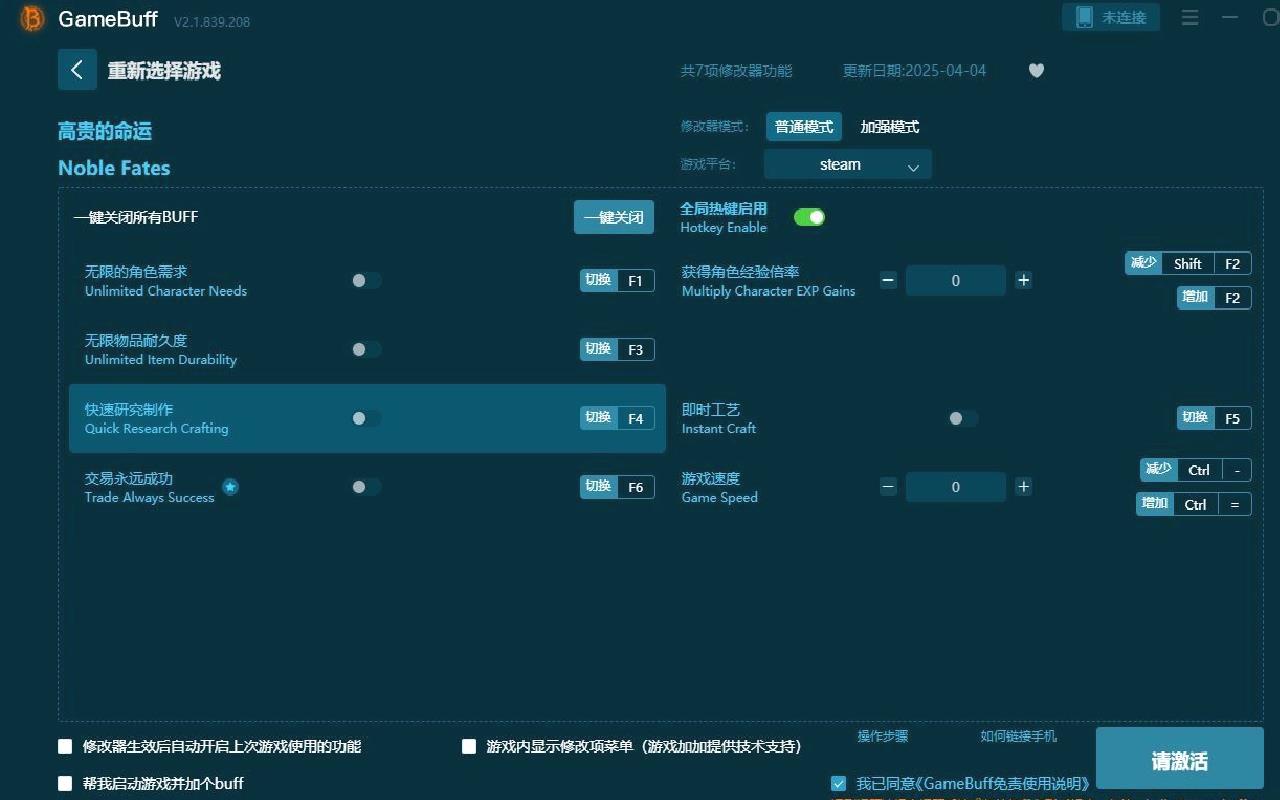Viewport: 1280px width, 800px height.
Task: Click F5 hotkey for Instant Craft
Action: click(1214, 418)
